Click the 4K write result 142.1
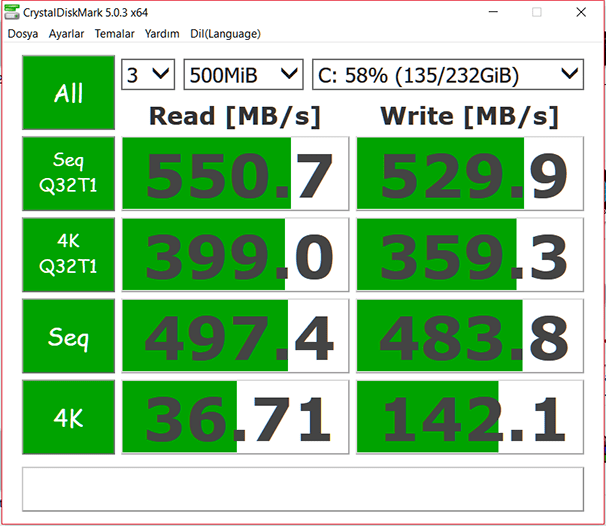Viewport: 606px width, 526px height. (470, 417)
